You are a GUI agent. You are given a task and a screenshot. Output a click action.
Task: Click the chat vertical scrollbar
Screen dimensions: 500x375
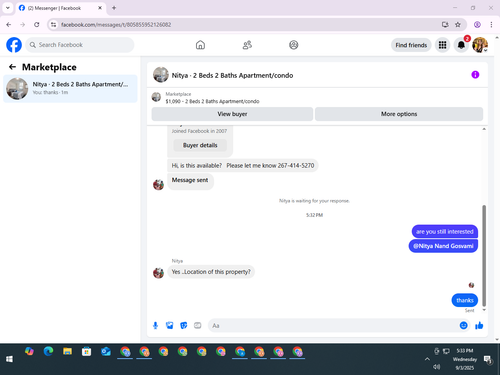[x=484, y=256]
